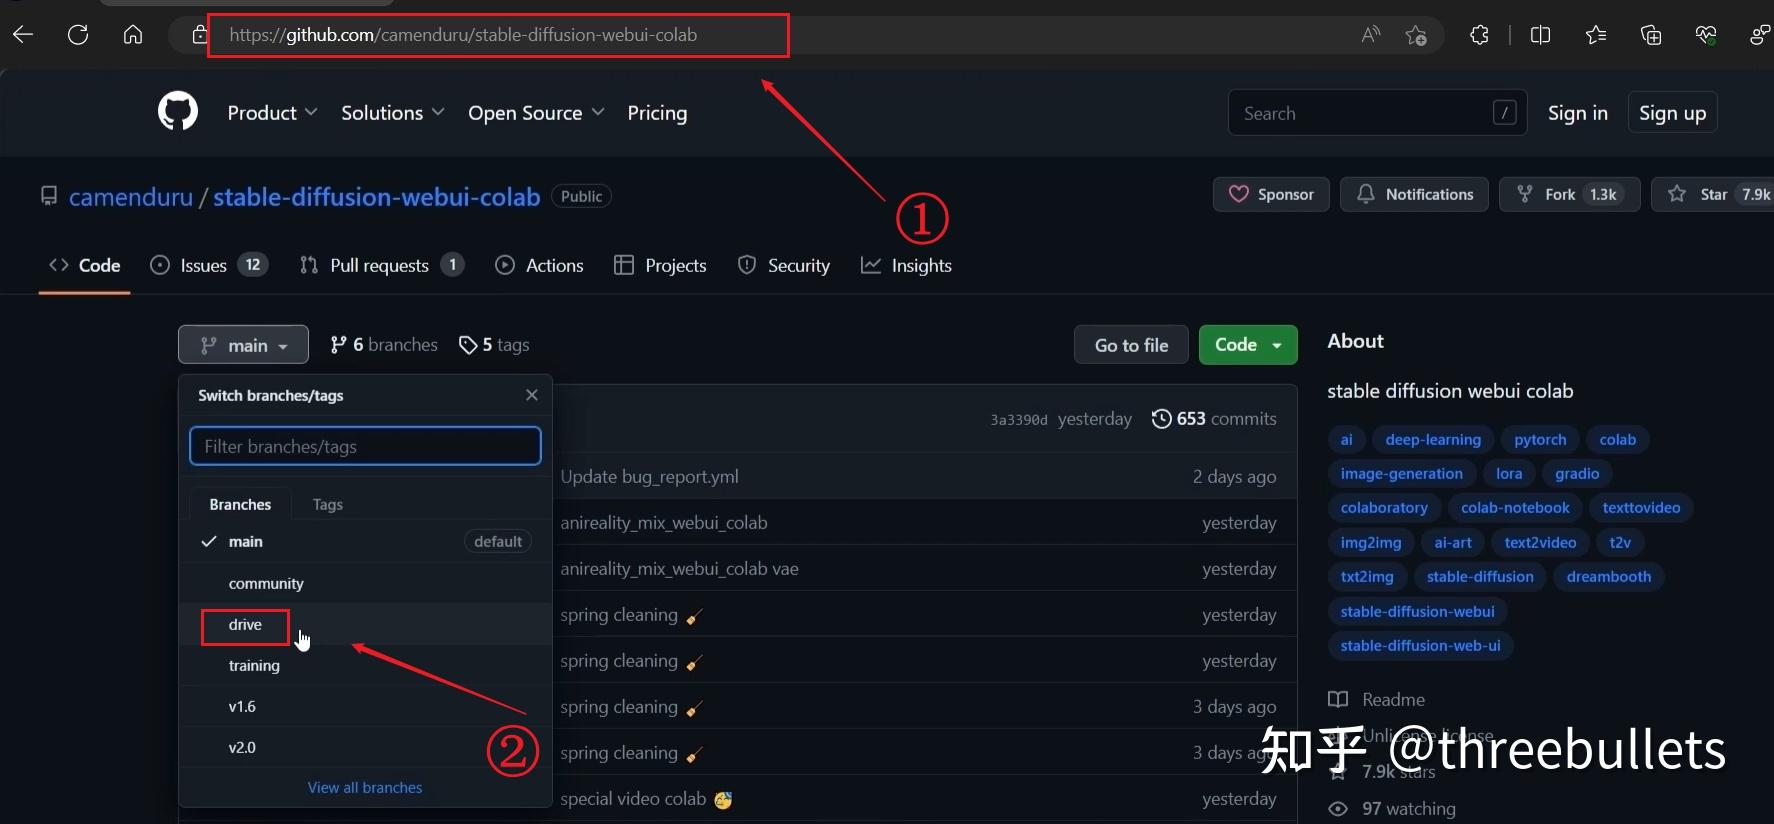
Task: Open the Projects tab
Action: point(660,265)
